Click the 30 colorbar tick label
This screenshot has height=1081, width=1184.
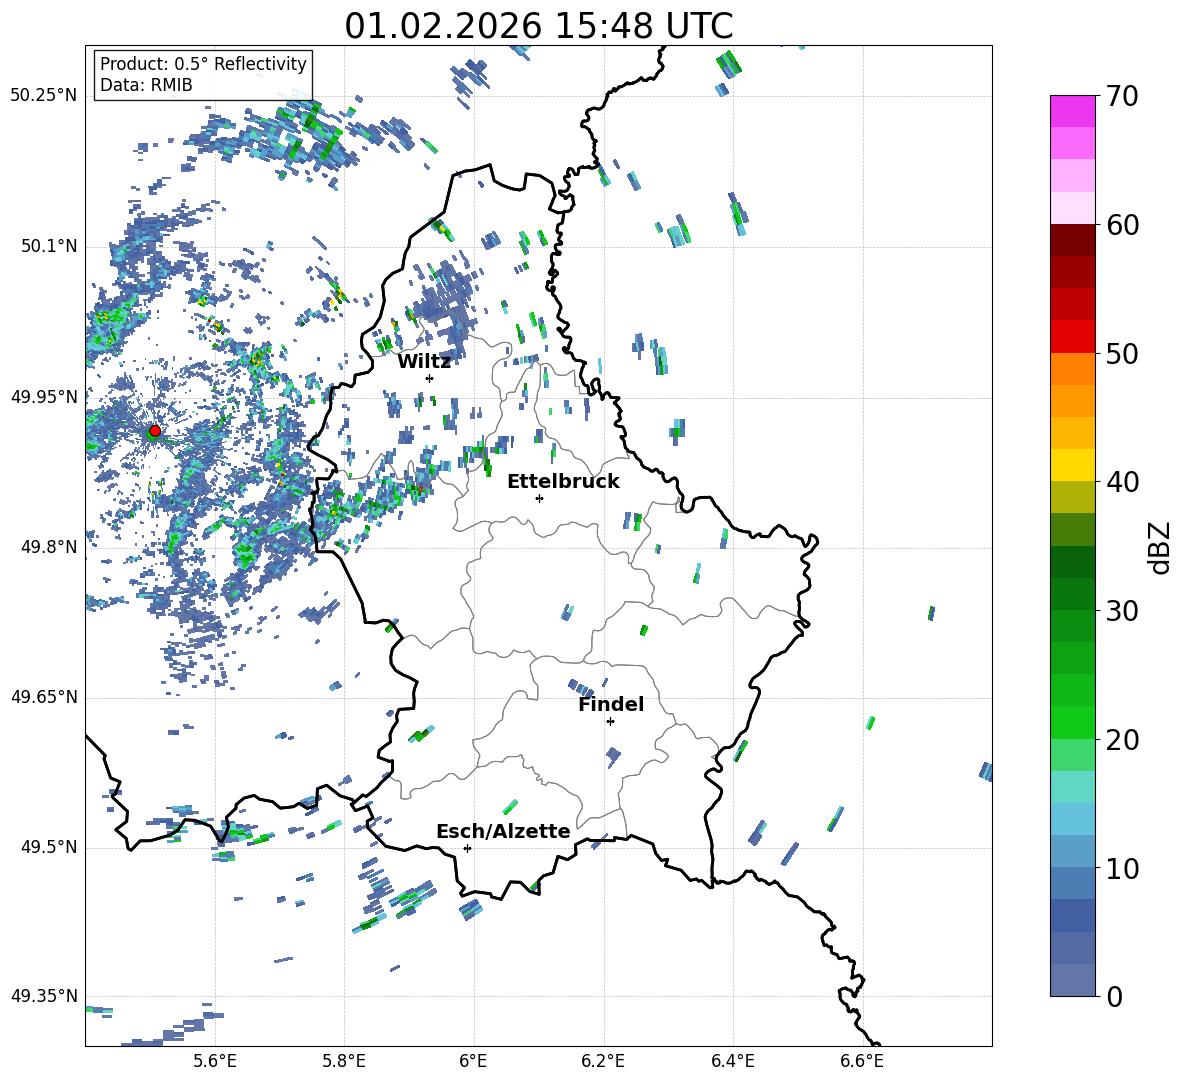[x=1121, y=611]
